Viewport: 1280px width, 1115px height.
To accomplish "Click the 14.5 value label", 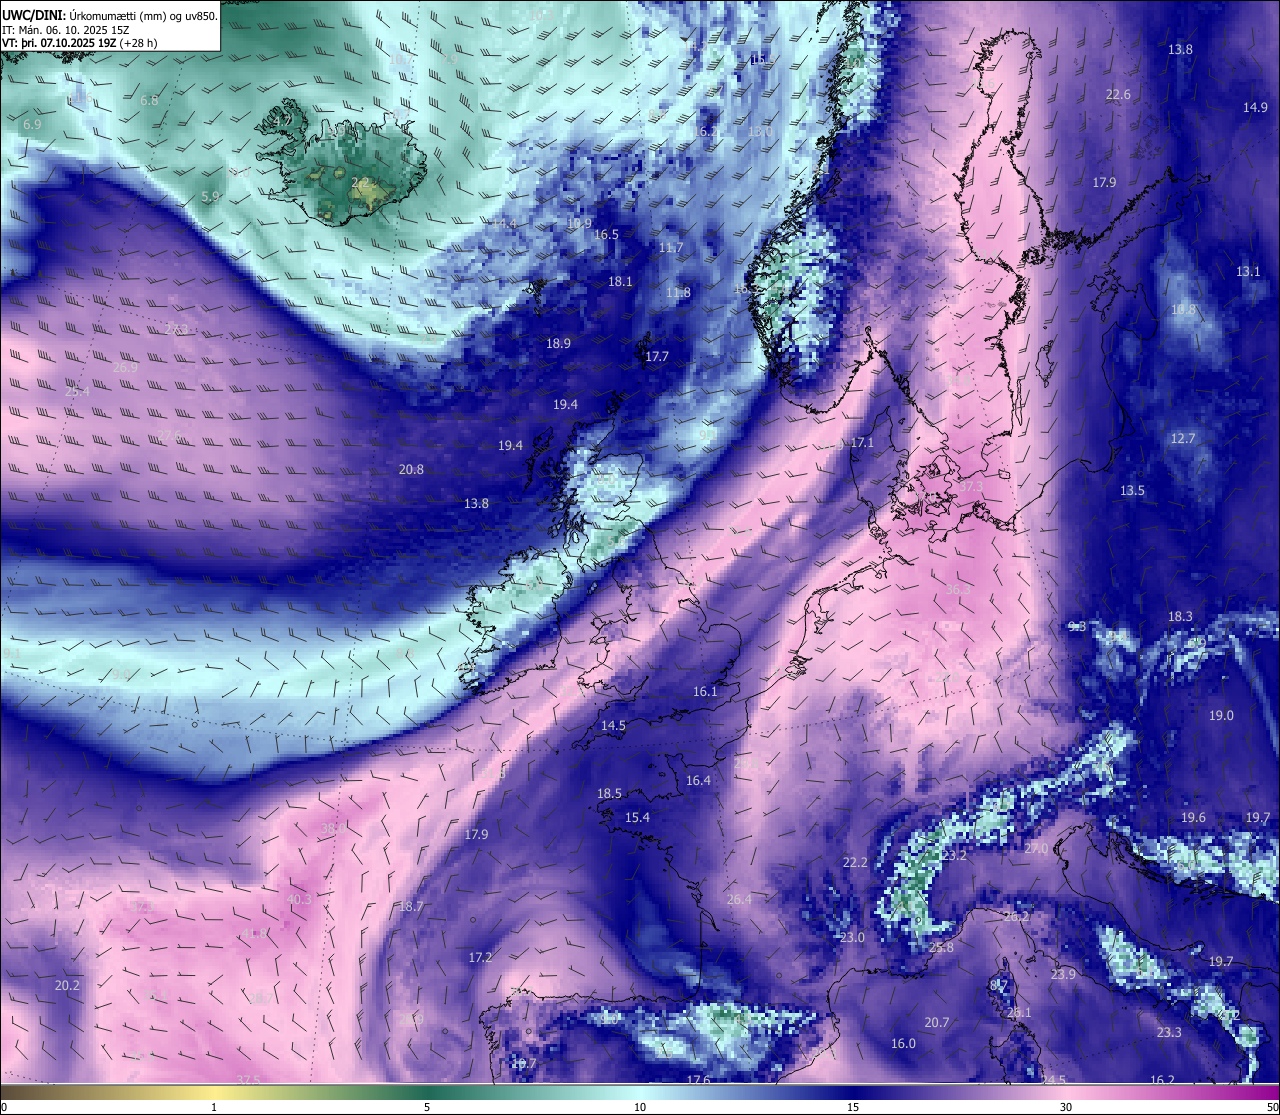I will click(x=613, y=726).
